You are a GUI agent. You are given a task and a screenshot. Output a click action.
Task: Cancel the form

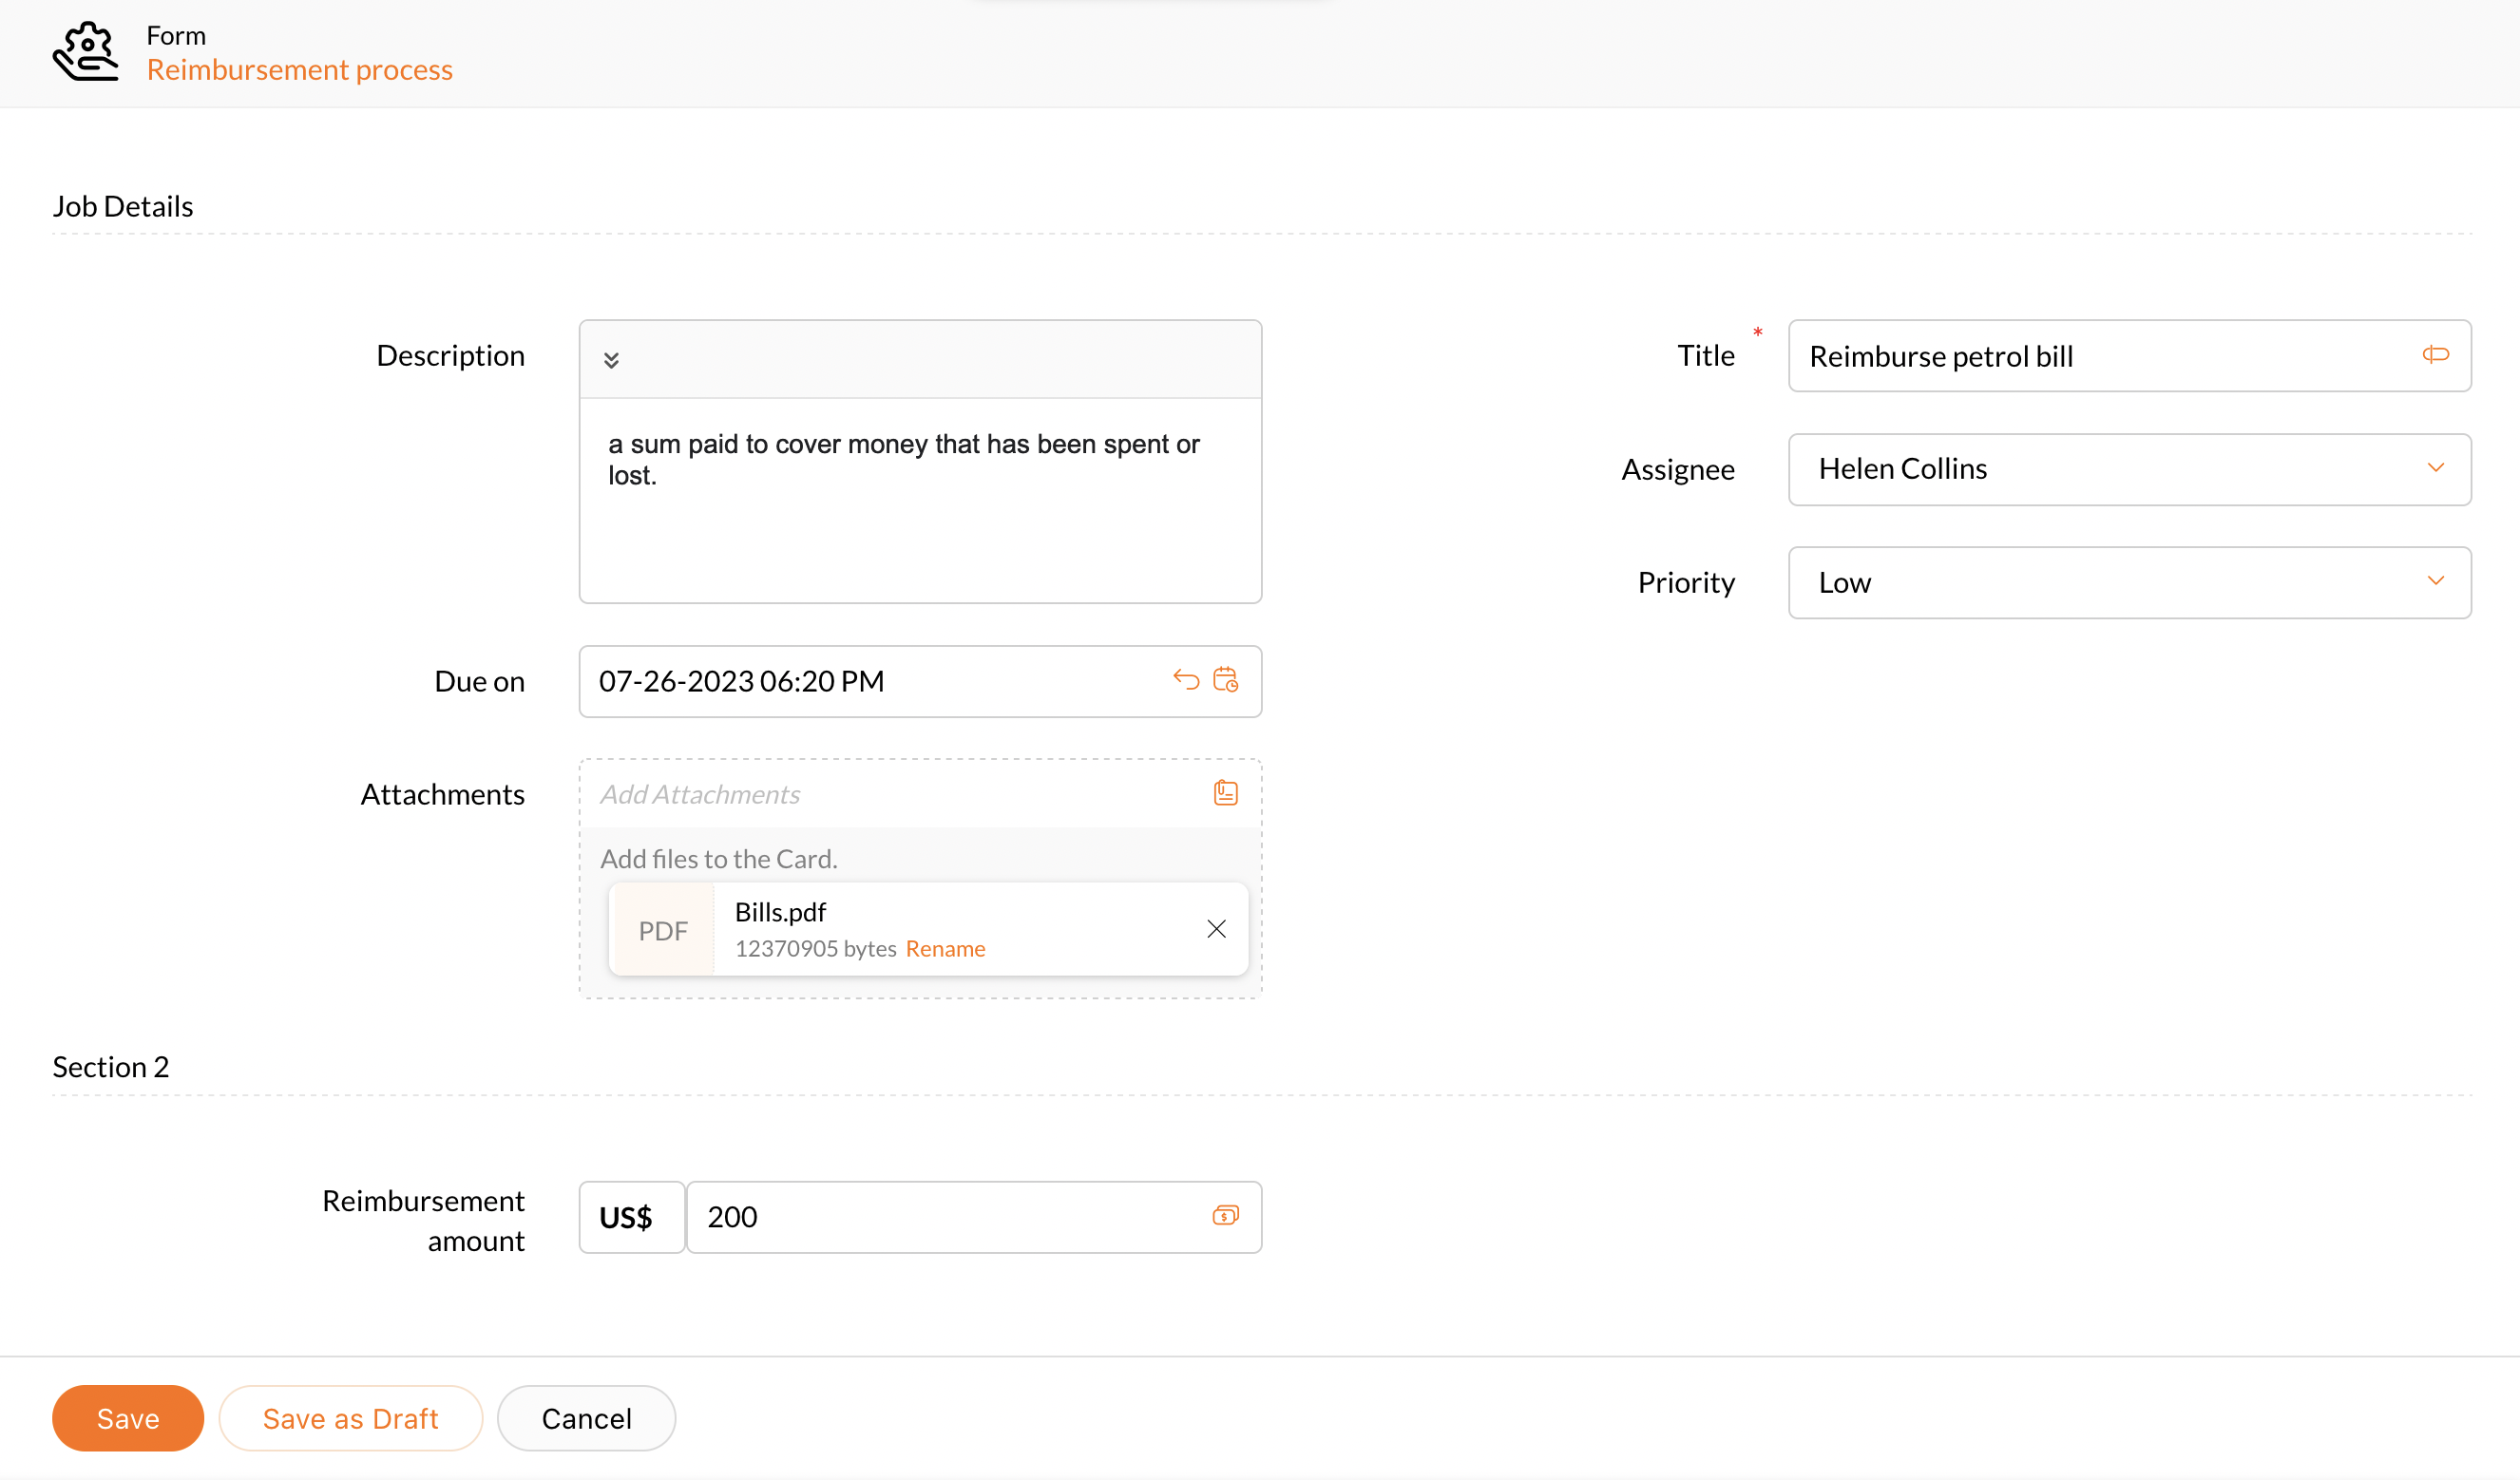point(586,1418)
